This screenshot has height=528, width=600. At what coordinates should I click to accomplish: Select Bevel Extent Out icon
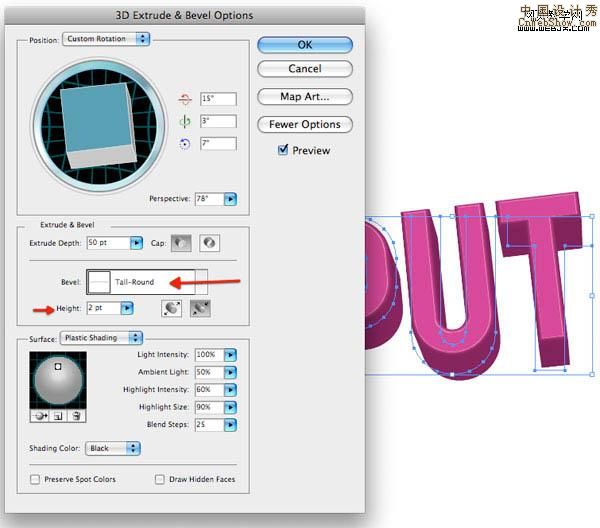pyautogui.click(x=171, y=308)
